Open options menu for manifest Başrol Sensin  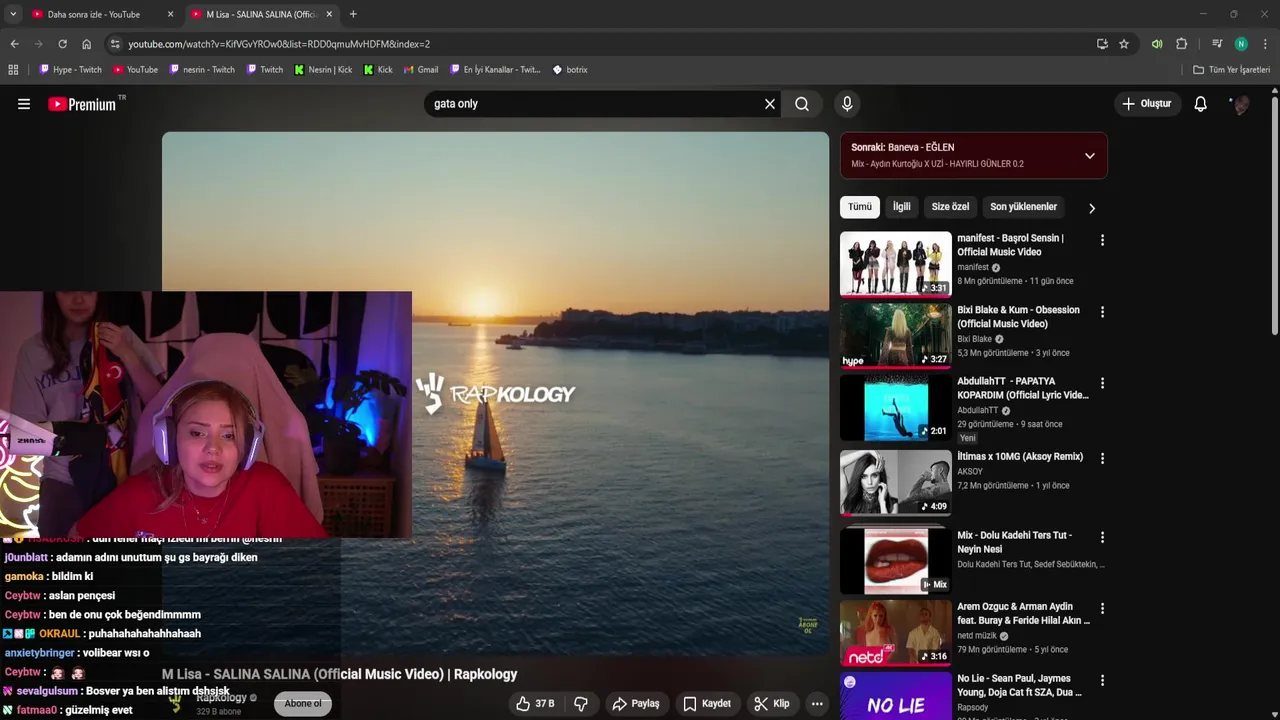pyautogui.click(x=1102, y=240)
